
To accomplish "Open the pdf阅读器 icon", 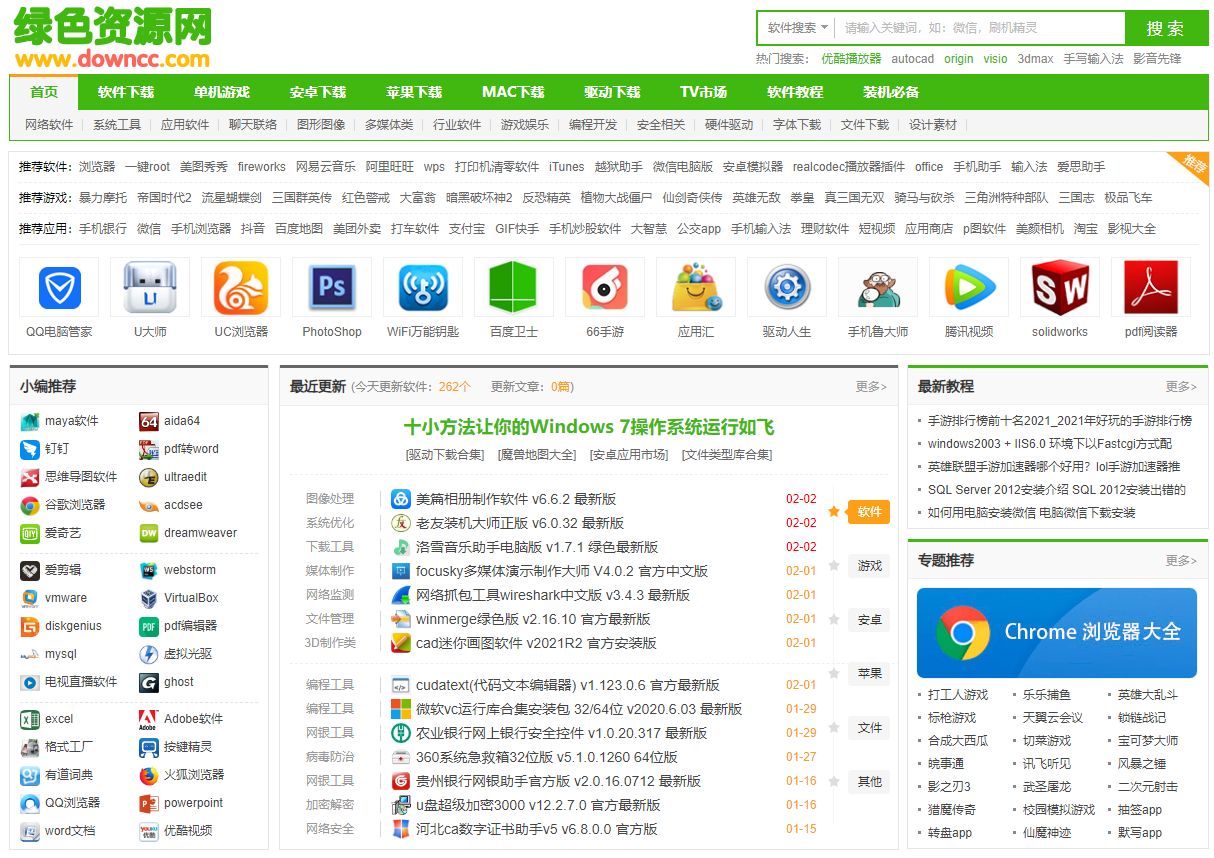I will (x=1150, y=287).
